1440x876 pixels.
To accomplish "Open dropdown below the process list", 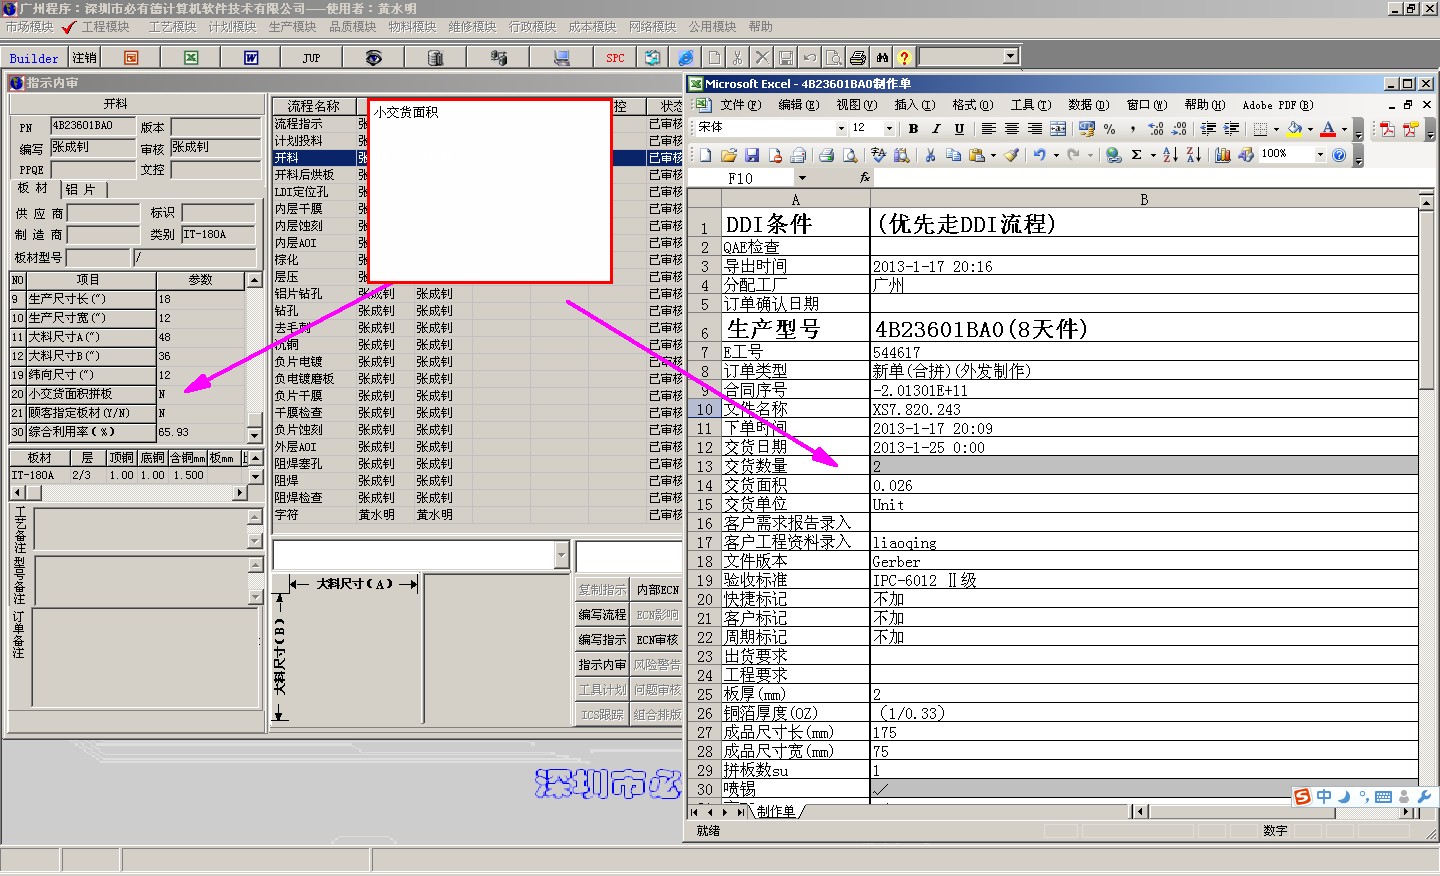I will click(x=561, y=555).
